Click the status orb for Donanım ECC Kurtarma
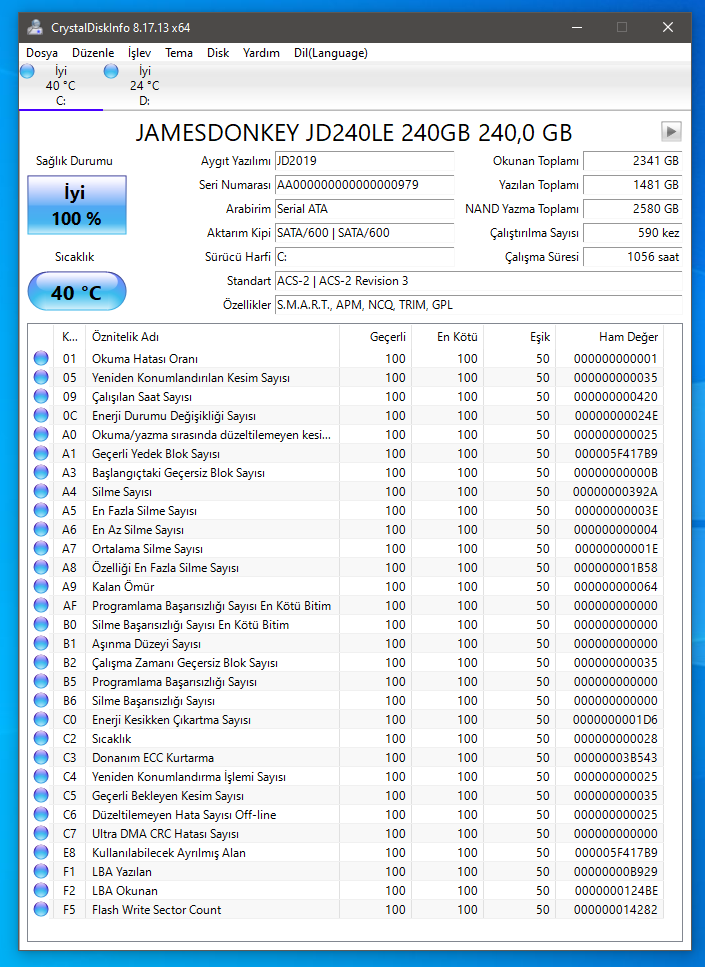This screenshot has height=967, width=705. click(x=41, y=757)
